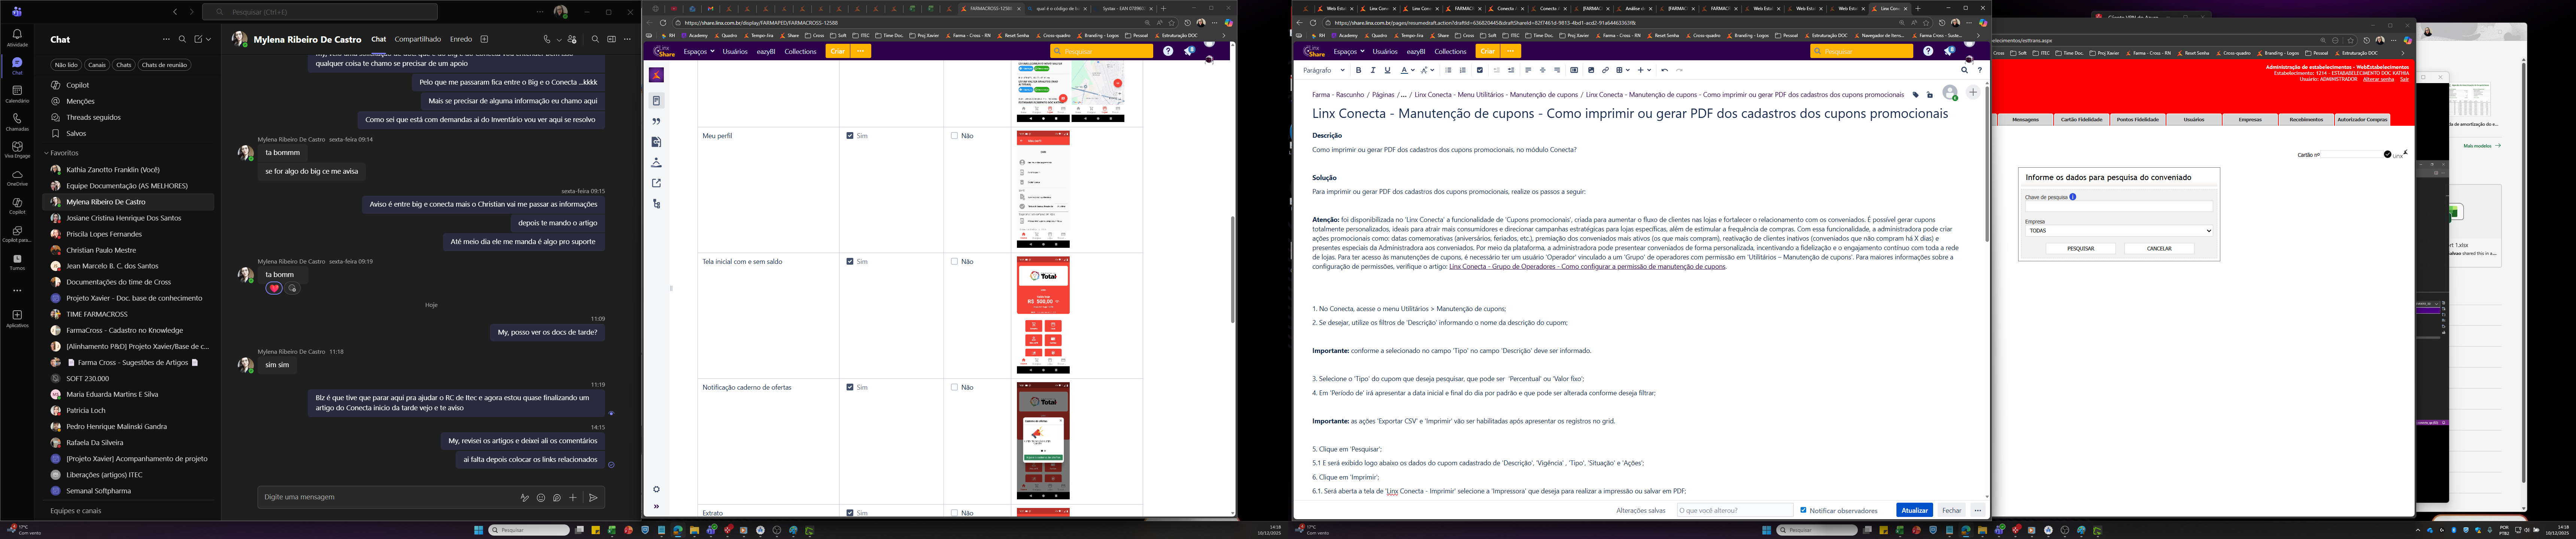Check 'Sim' checkbox in Meu perfil row

click(x=850, y=136)
